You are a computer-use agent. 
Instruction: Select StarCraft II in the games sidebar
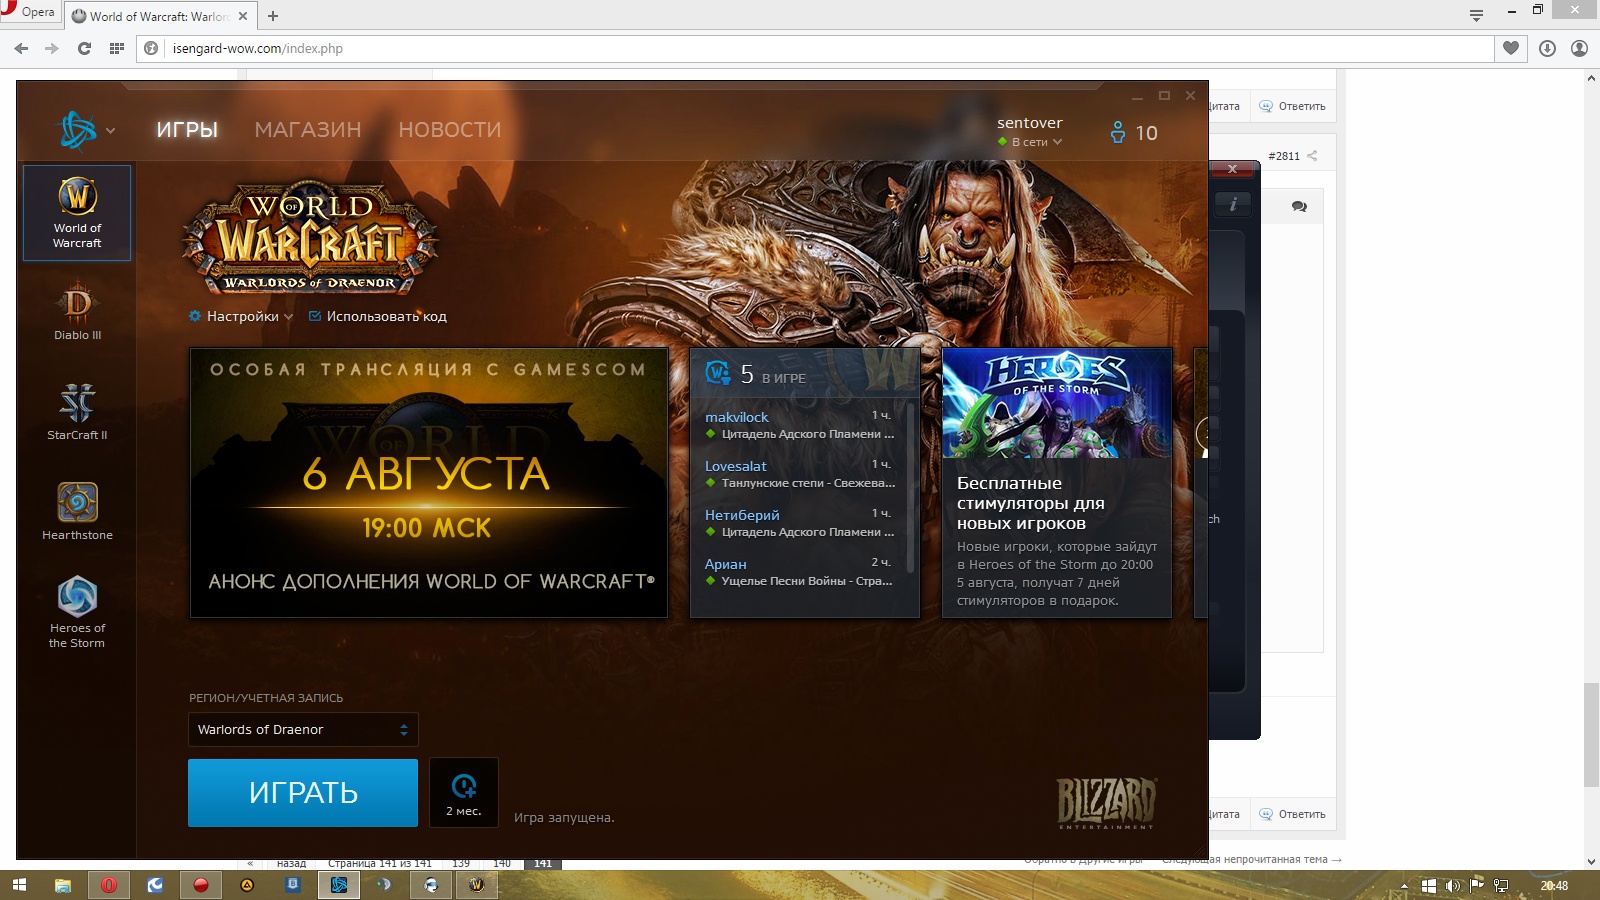point(77,411)
